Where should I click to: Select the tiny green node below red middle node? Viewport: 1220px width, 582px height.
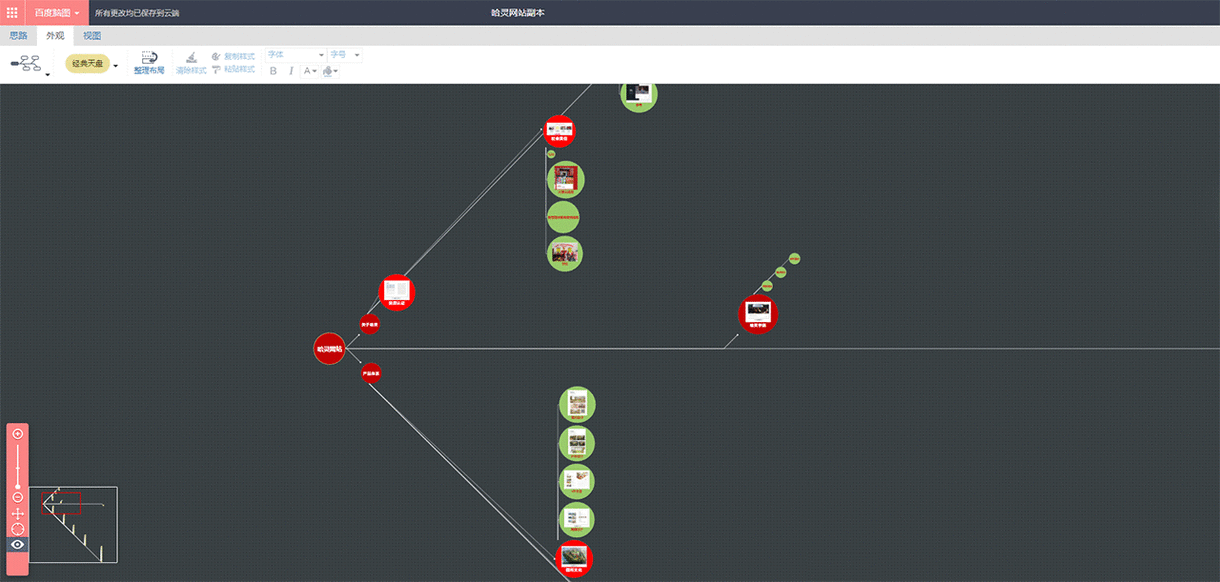coord(551,154)
